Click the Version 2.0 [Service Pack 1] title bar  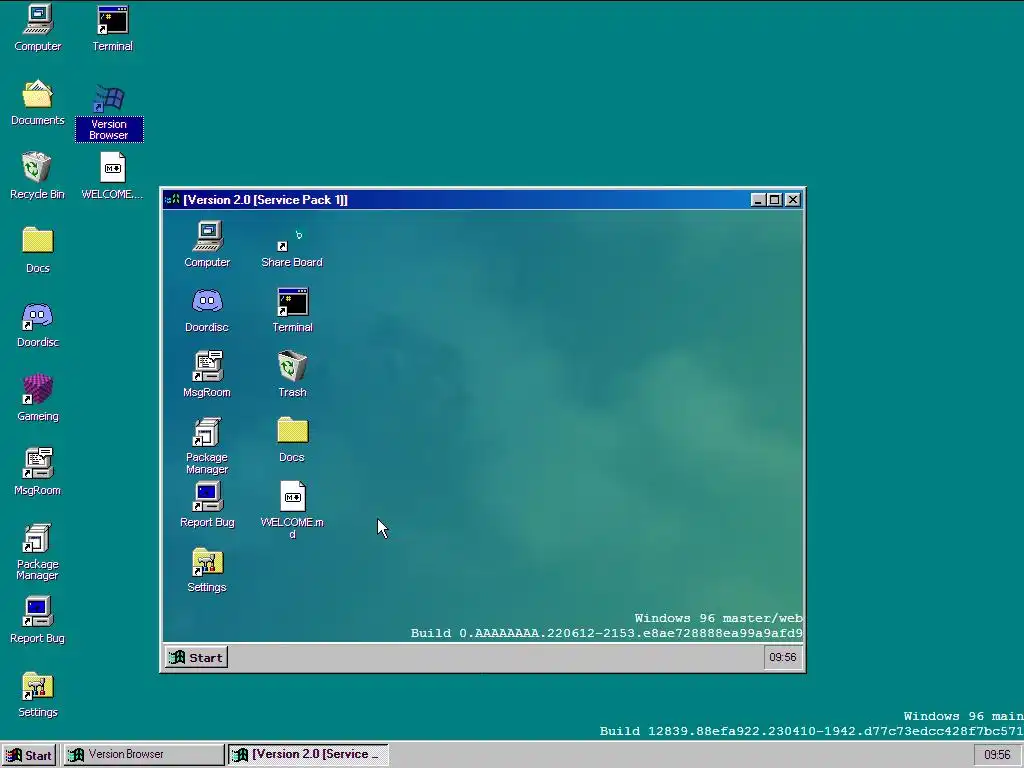pyautogui.click(x=483, y=200)
